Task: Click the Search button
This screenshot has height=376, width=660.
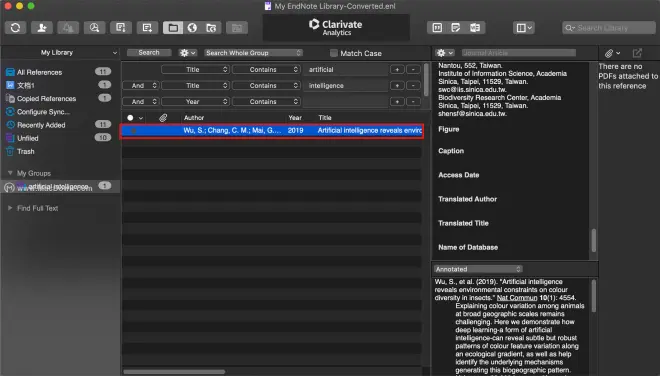Action: [149, 53]
